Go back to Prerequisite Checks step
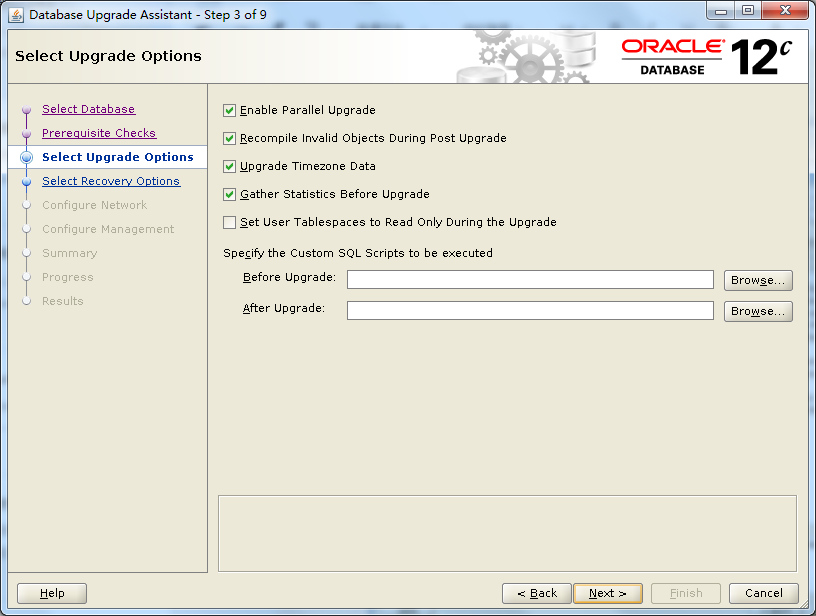Screen dimensions: 816x616 tap(98, 133)
